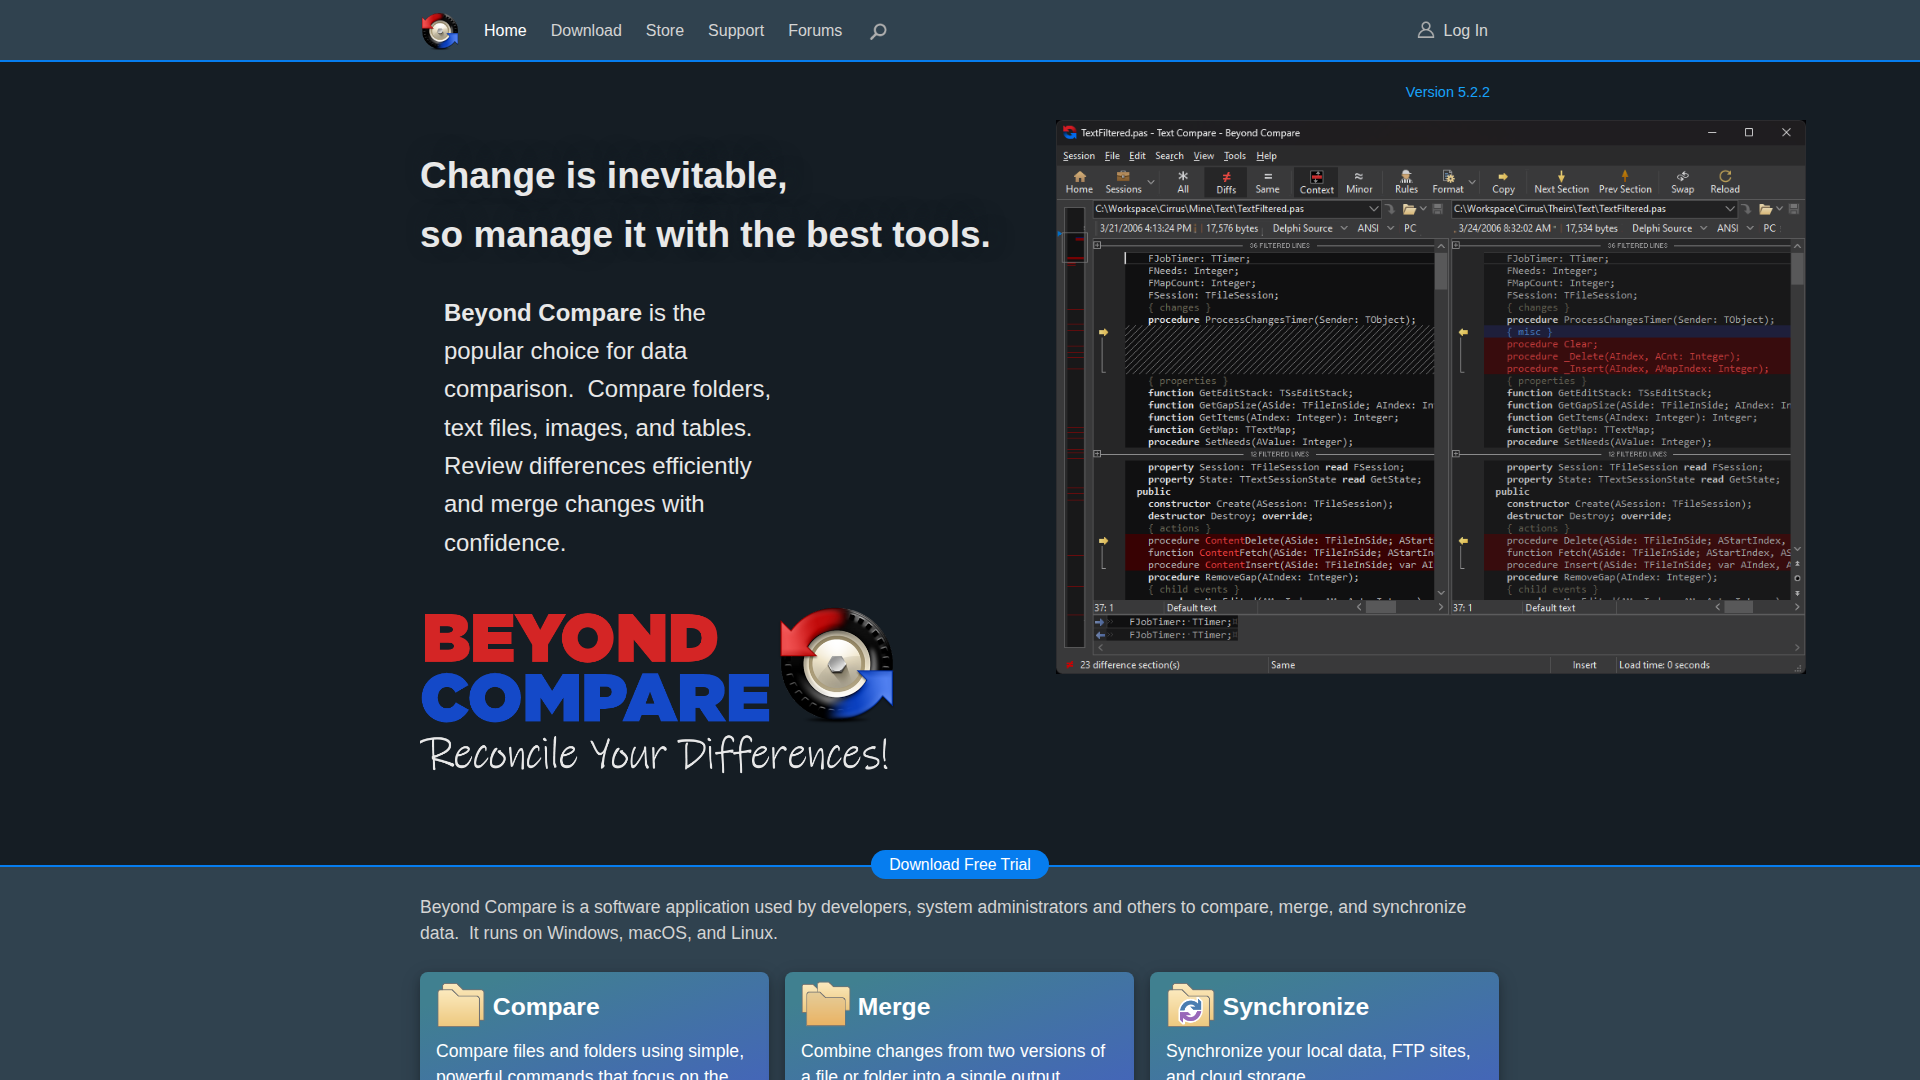The width and height of the screenshot is (1920, 1080).
Task: Click the '23 difference section(s)' status text
Action: 1129,665
